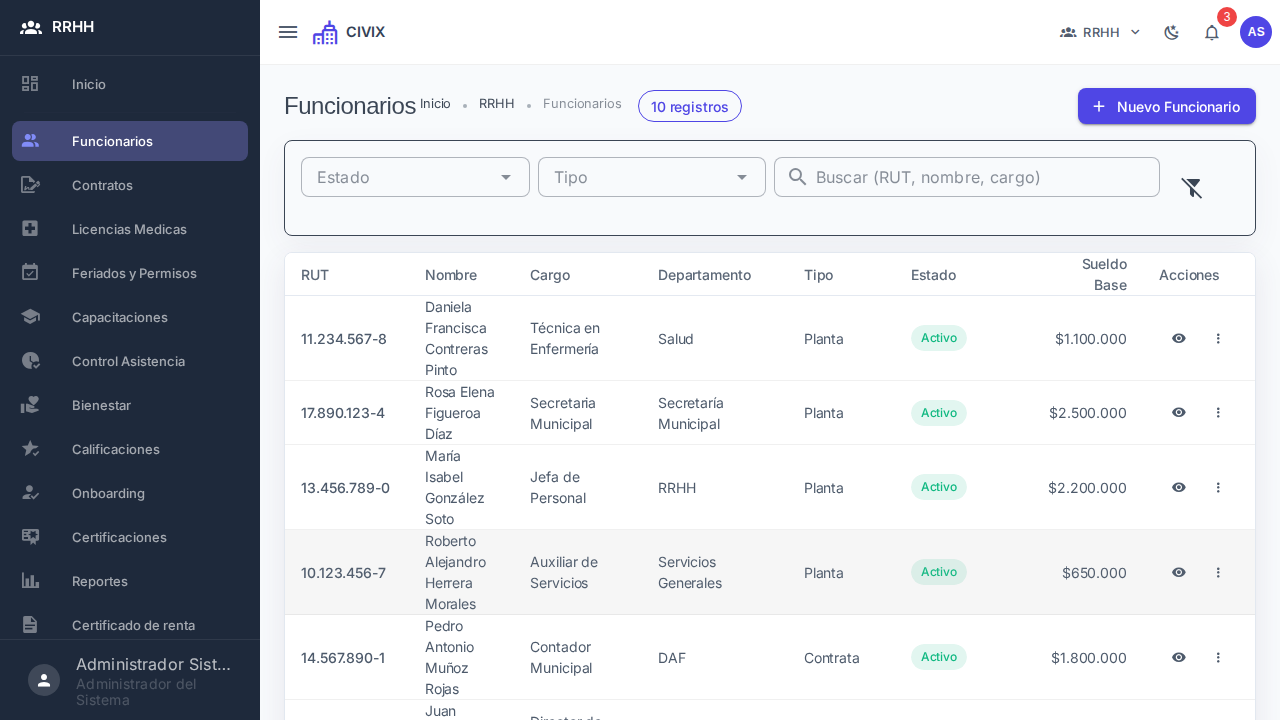Open Licencias Medicas in the sidebar

(130, 229)
